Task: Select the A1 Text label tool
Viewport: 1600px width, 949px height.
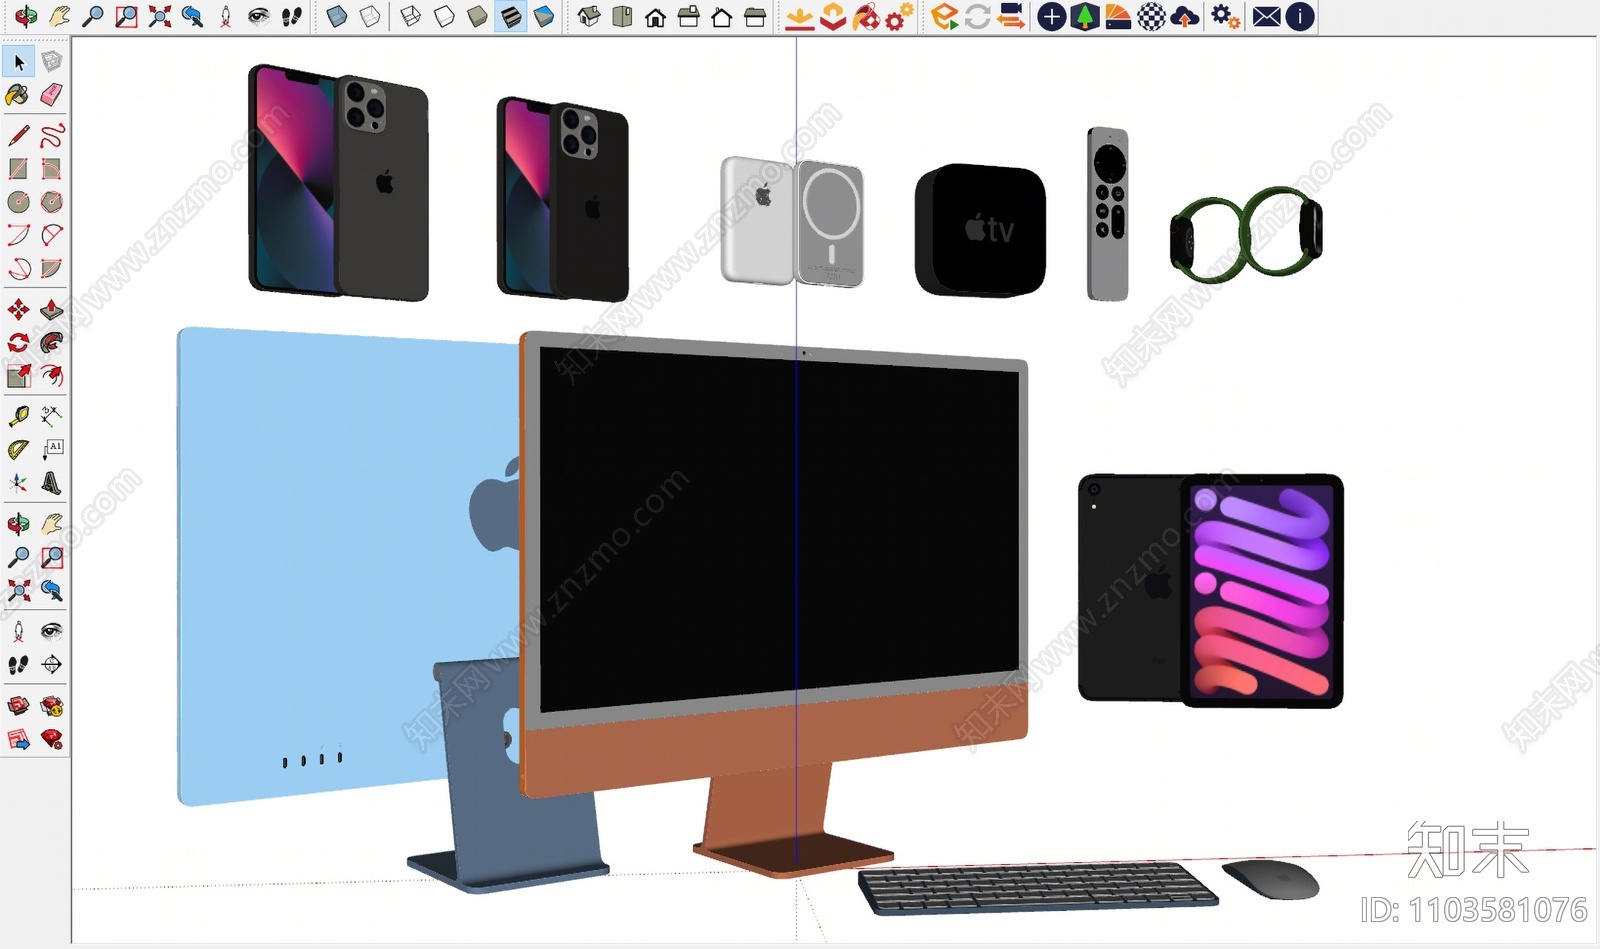Action: click(x=52, y=450)
